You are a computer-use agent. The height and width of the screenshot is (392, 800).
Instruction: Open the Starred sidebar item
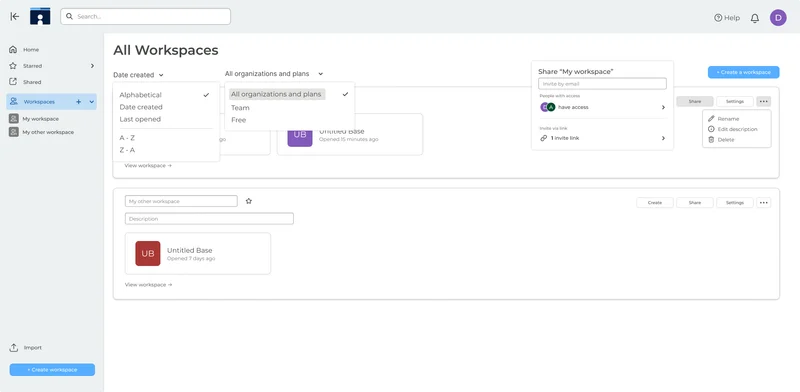click(33, 66)
